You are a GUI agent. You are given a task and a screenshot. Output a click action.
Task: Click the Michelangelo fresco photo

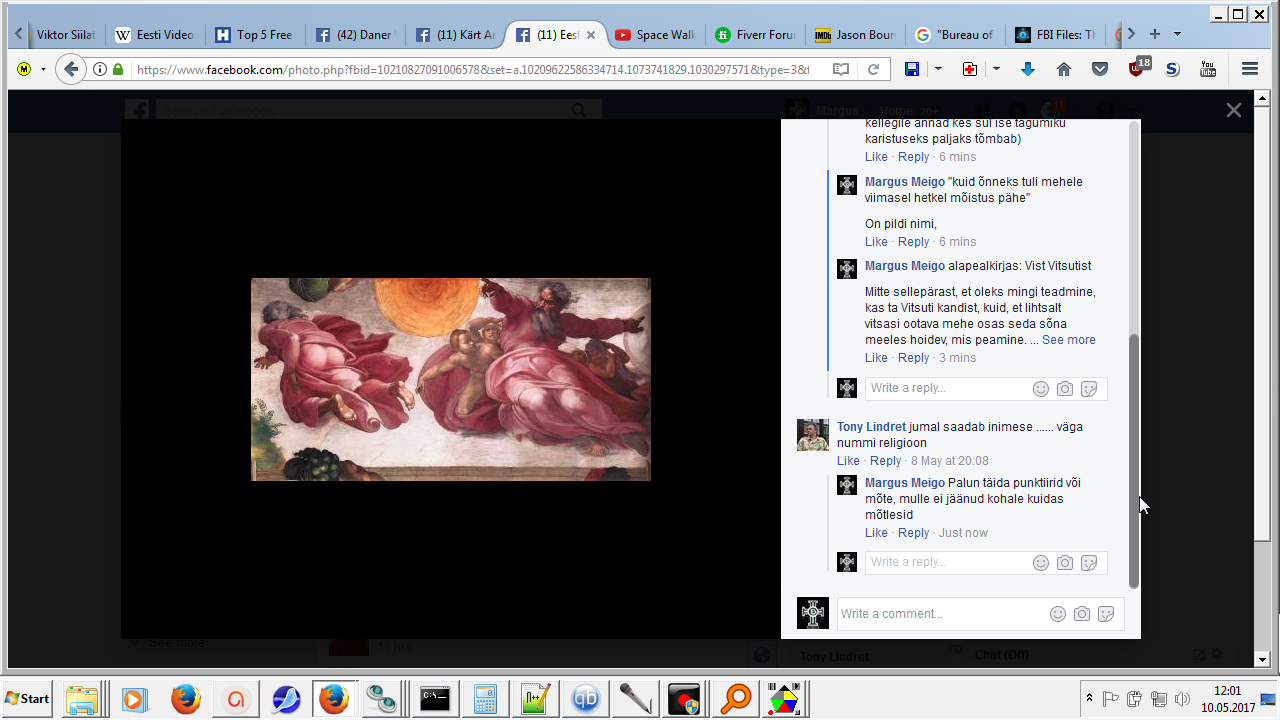click(x=451, y=379)
